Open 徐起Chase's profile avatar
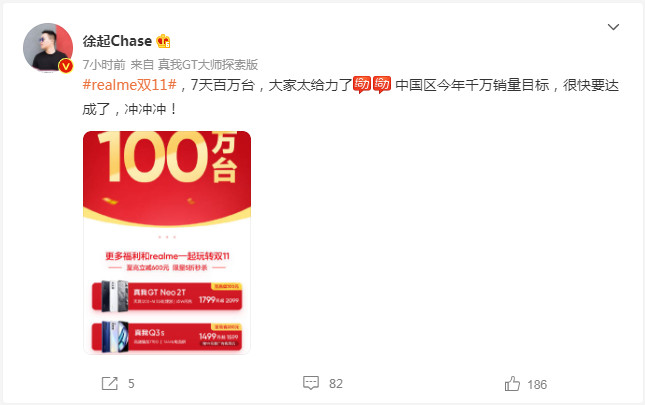Screen dimensions: 645x405 (48, 48)
